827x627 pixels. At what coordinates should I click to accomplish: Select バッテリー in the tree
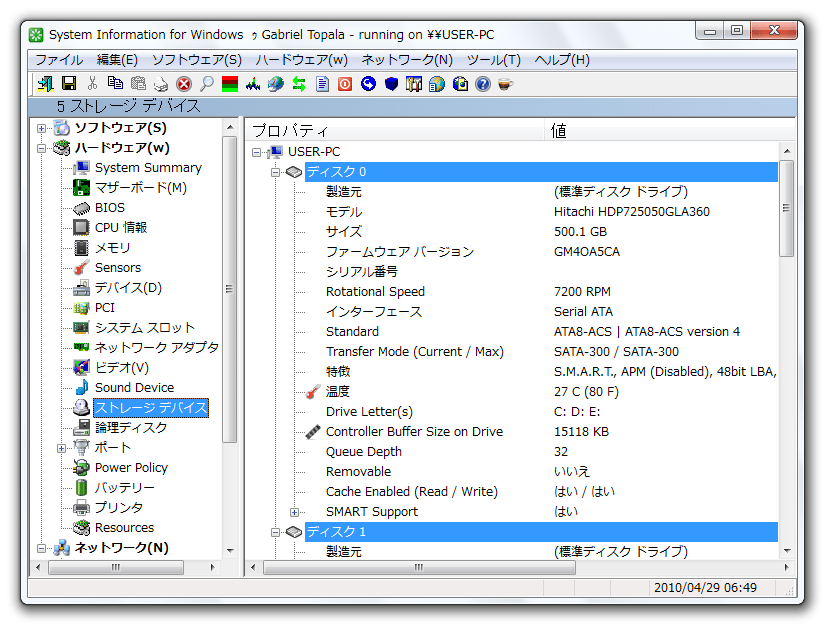click(x=124, y=488)
